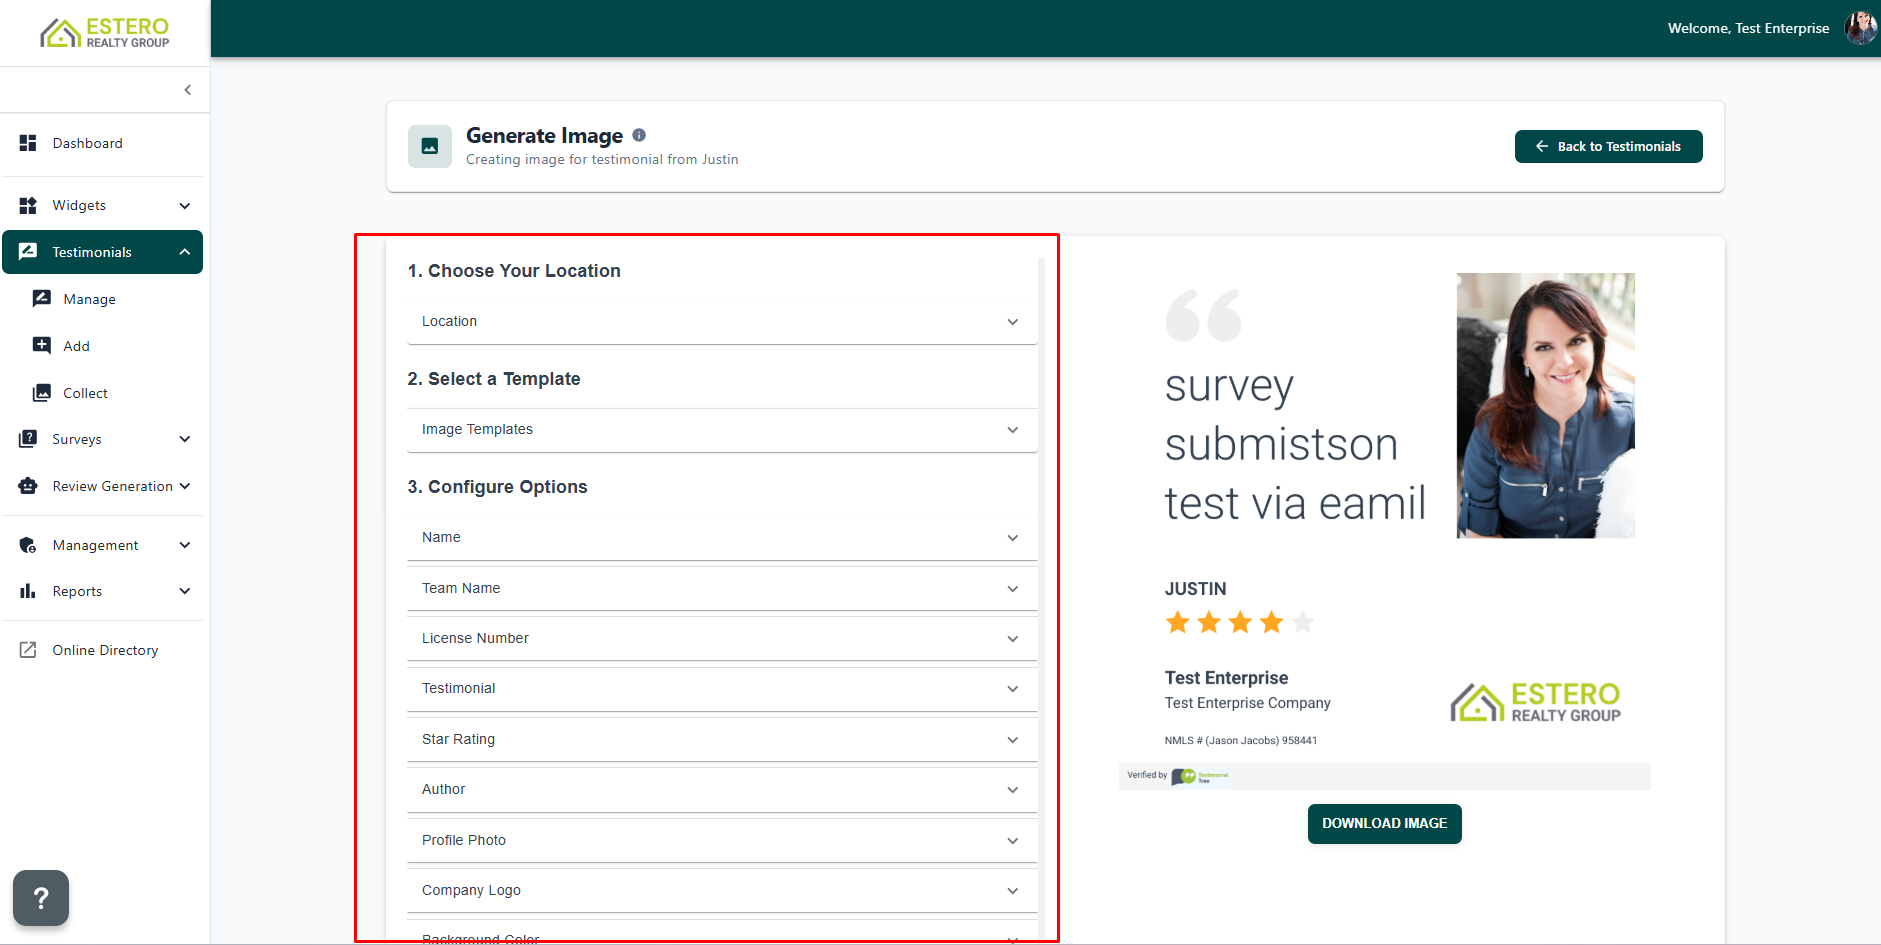
Task: Open the Add submenu item
Action: coord(77,346)
